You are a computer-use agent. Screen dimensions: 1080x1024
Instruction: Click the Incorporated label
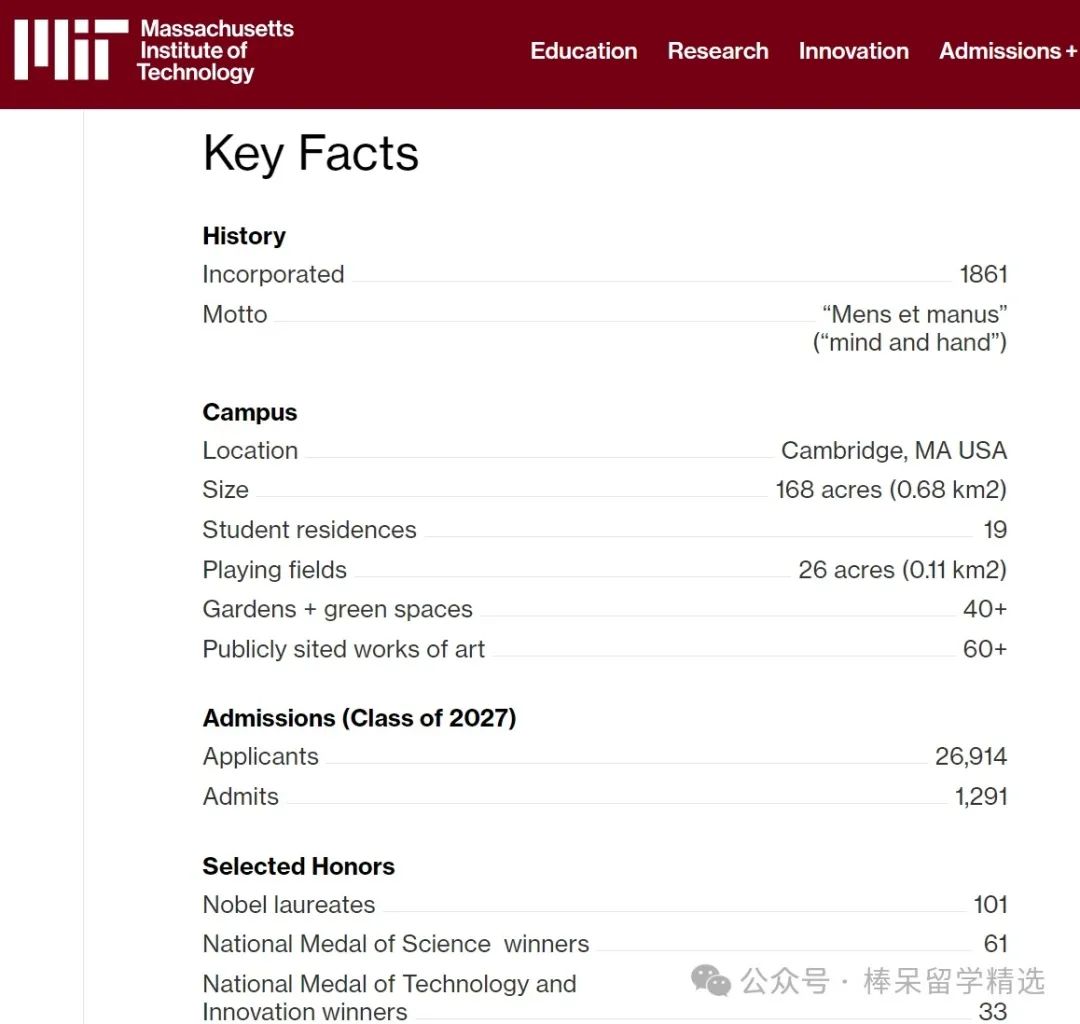273,274
